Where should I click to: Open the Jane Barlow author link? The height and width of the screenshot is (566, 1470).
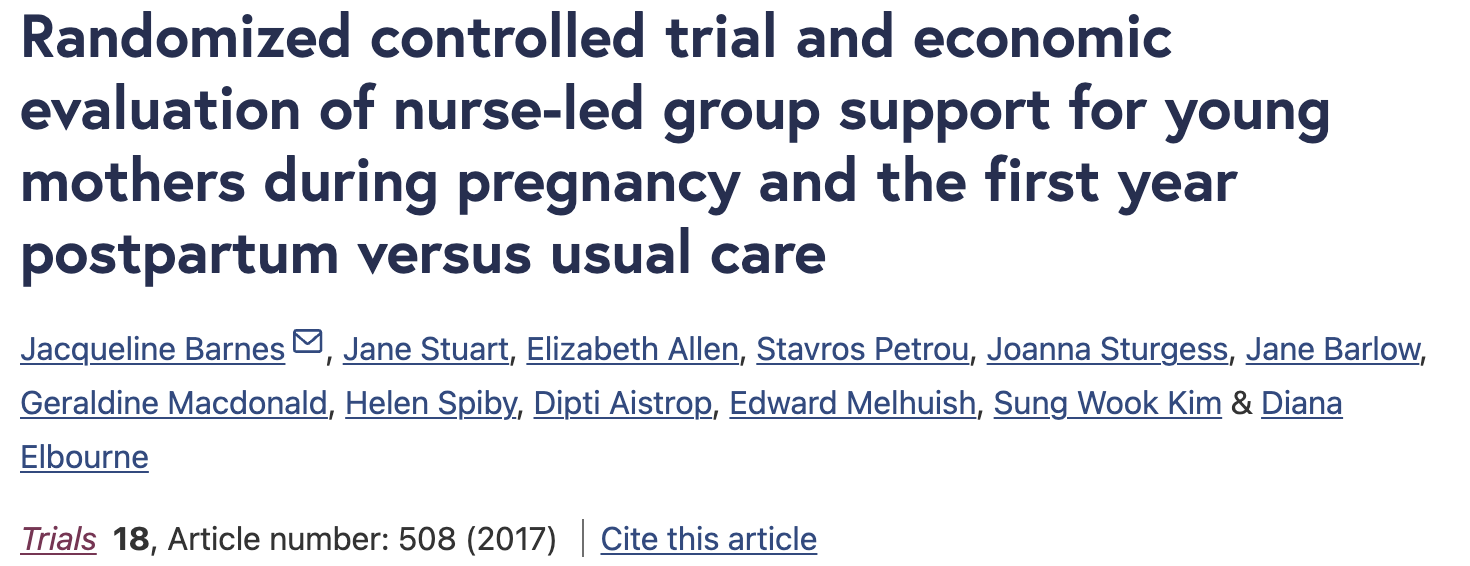[1333, 349]
